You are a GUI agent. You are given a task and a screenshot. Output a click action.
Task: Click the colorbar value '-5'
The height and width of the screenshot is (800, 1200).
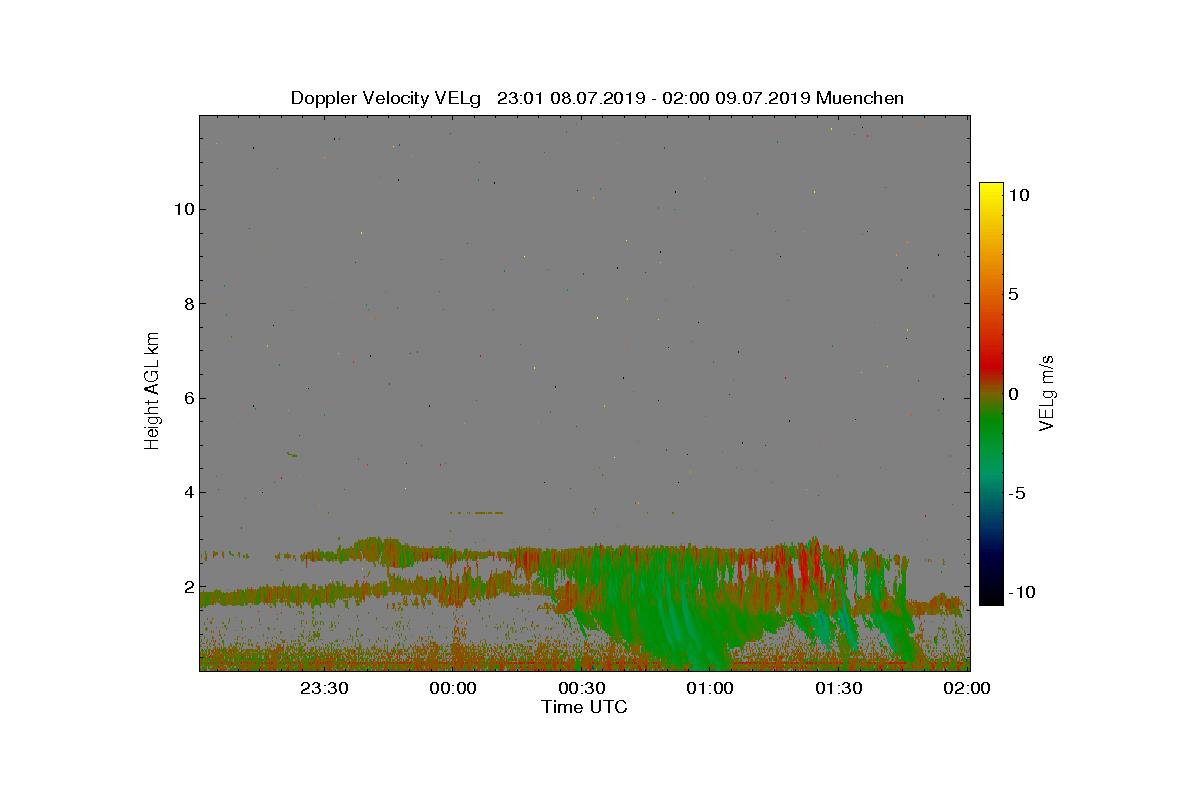click(x=1016, y=493)
